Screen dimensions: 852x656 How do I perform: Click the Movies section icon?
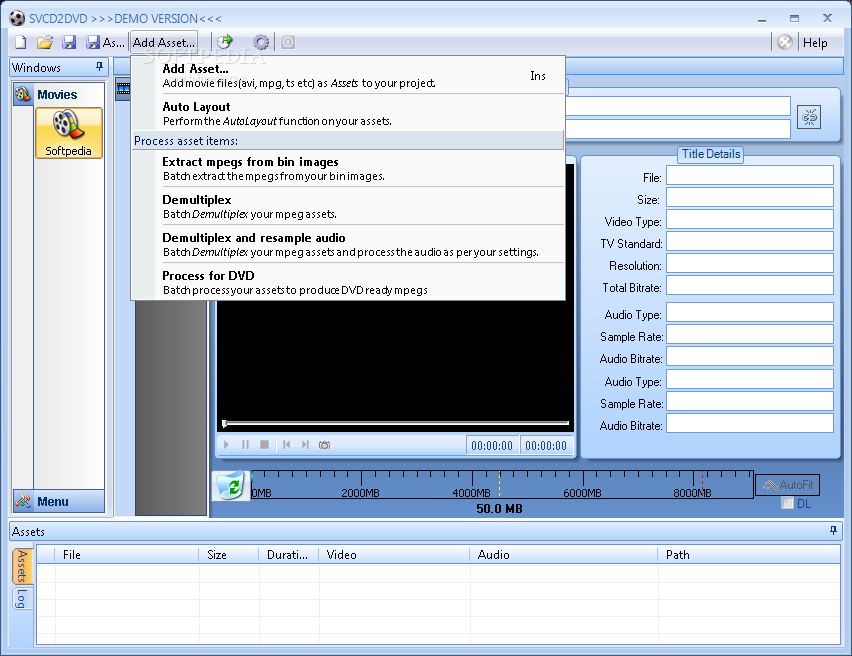click(x=23, y=94)
